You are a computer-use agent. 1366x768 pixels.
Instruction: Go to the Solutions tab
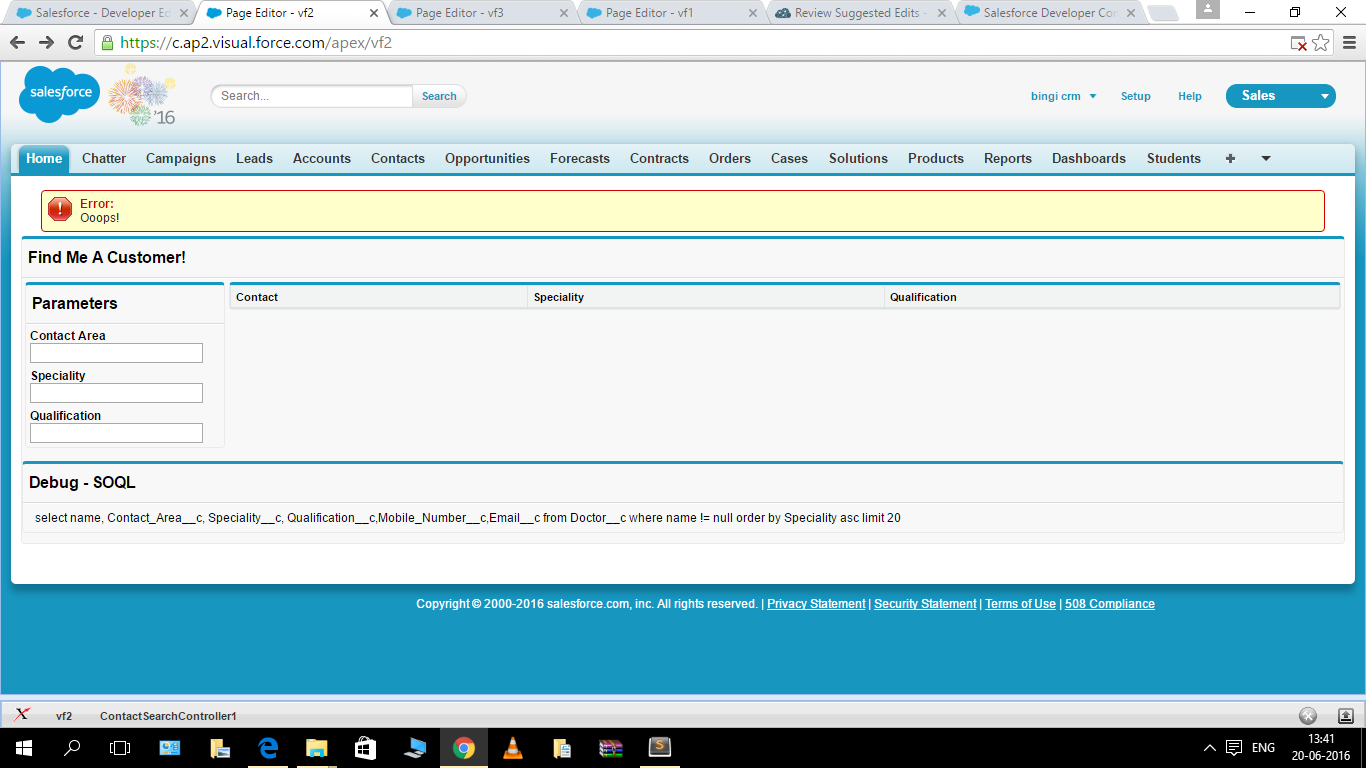pyautogui.click(x=858, y=158)
